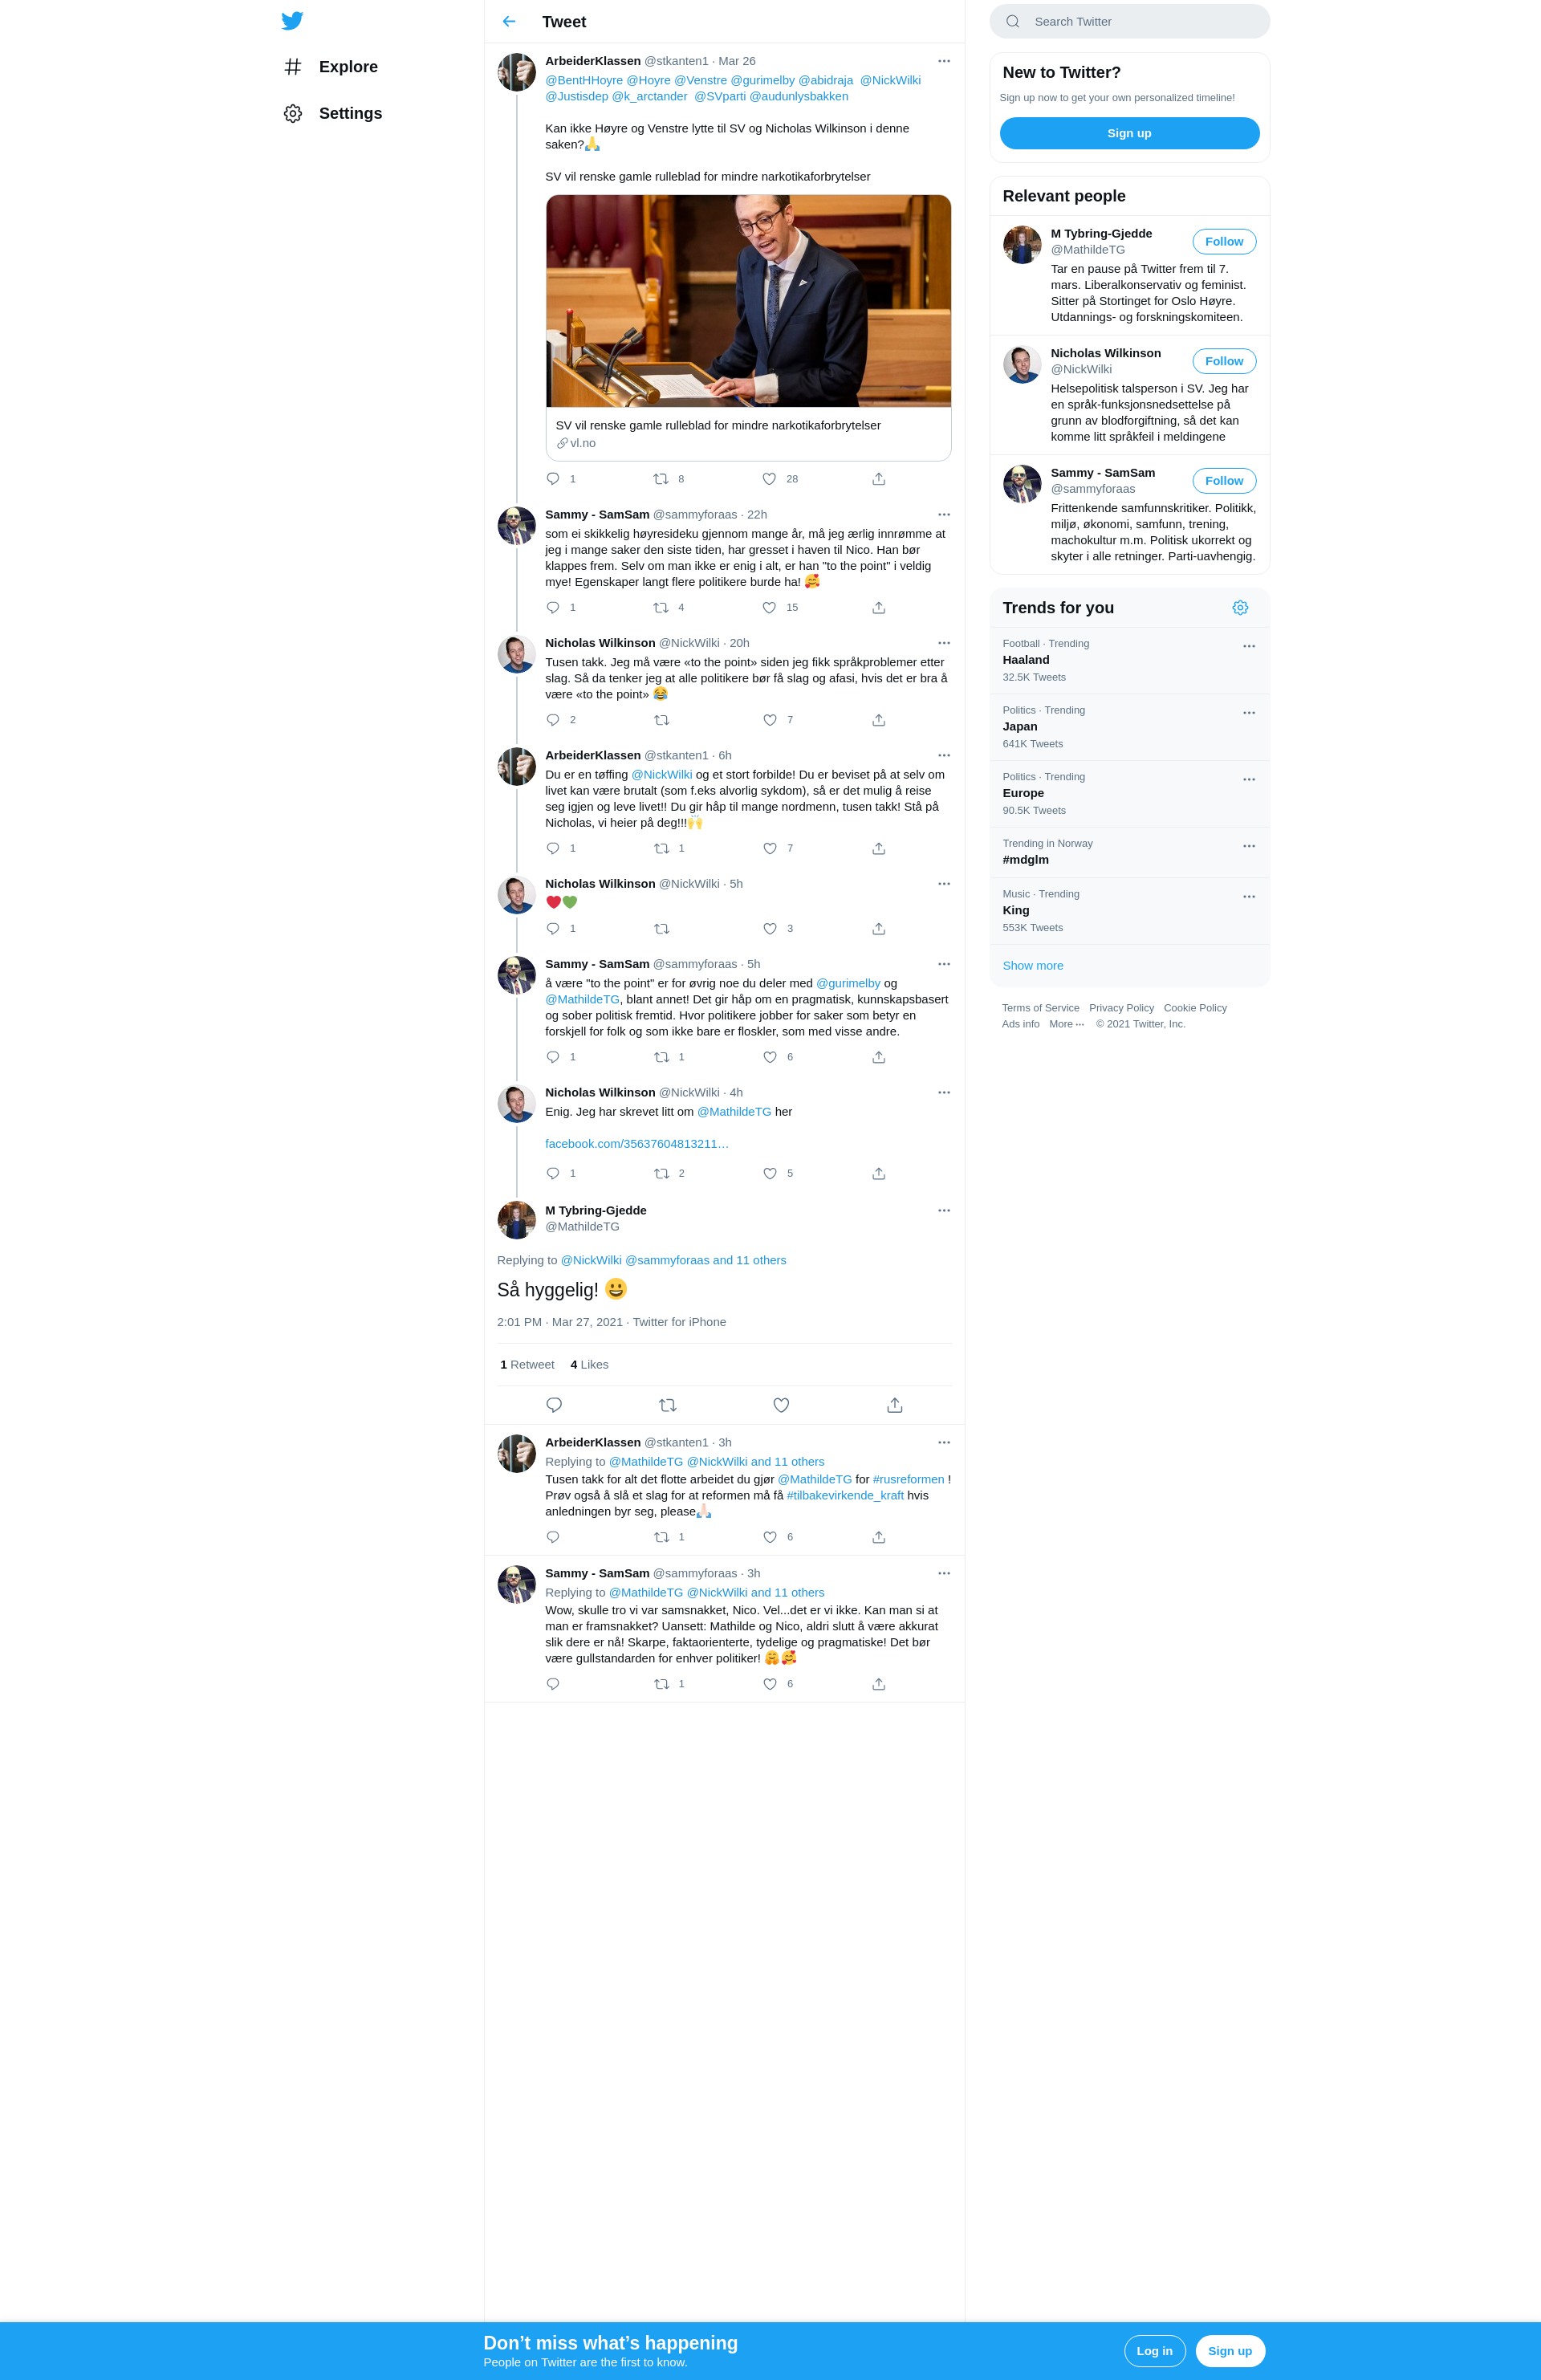Expand the More footer menu
The image size is (1541, 2380).
click(x=1066, y=1024)
